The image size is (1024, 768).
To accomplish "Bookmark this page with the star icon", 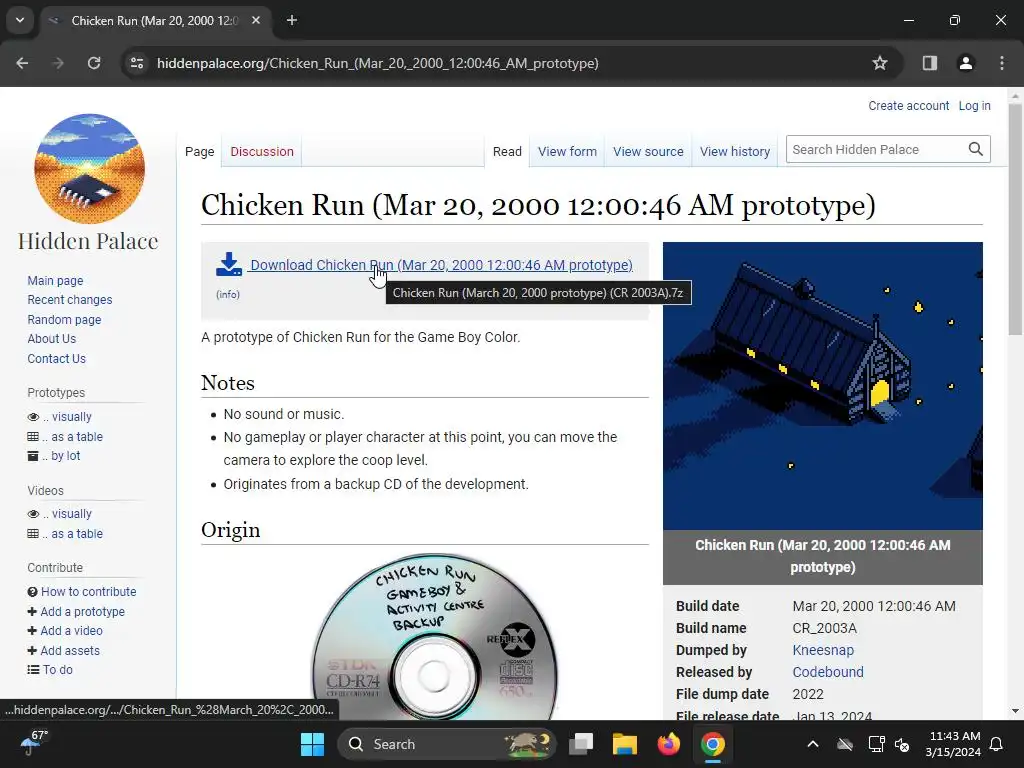I will (880, 63).
